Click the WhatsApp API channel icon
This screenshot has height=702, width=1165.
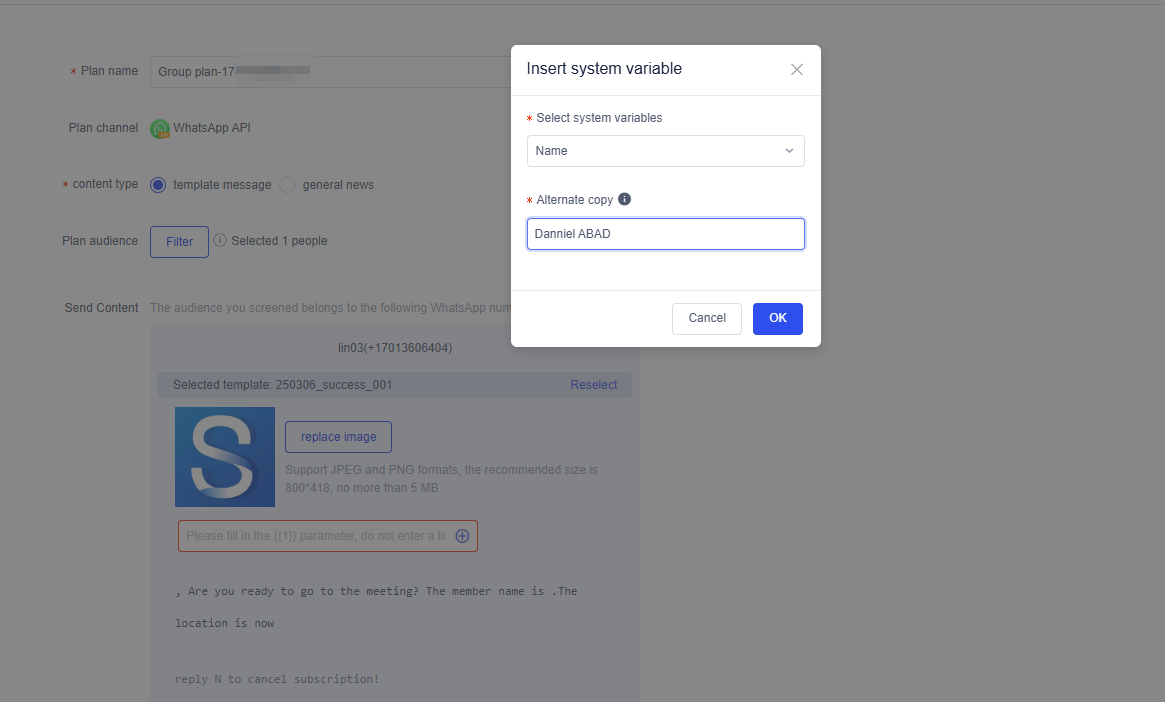click(160, 129)
